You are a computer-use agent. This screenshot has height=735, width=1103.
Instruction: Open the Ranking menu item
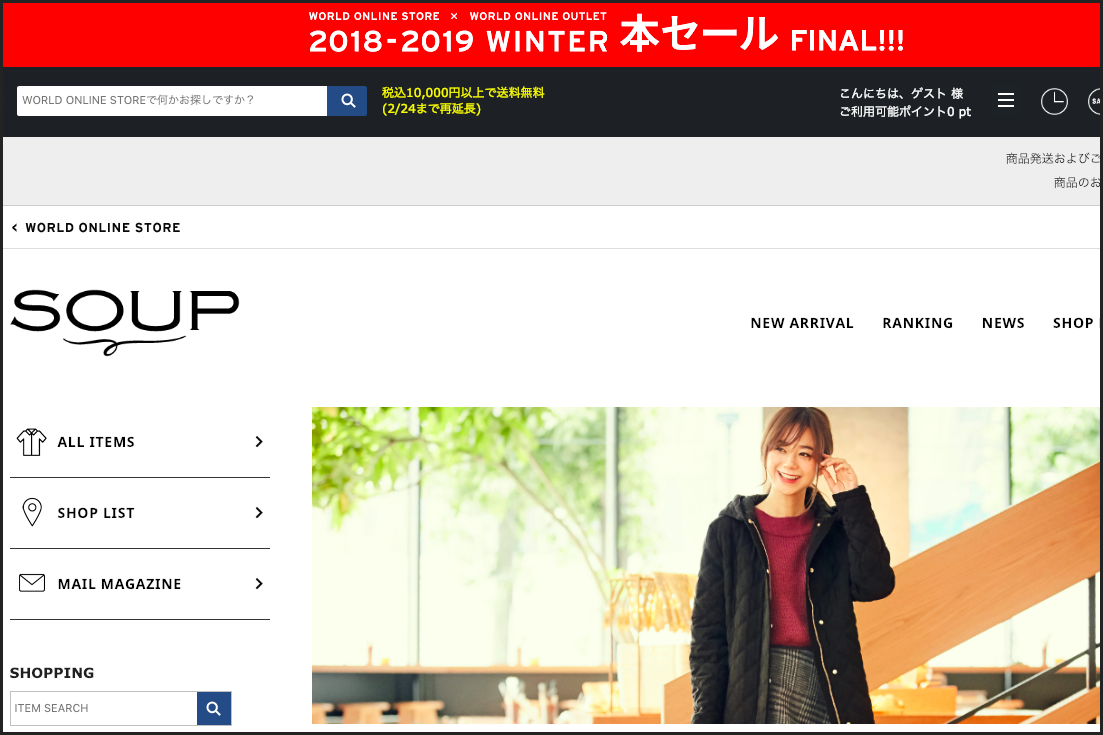pyautogui.click(x=917, y=323)
